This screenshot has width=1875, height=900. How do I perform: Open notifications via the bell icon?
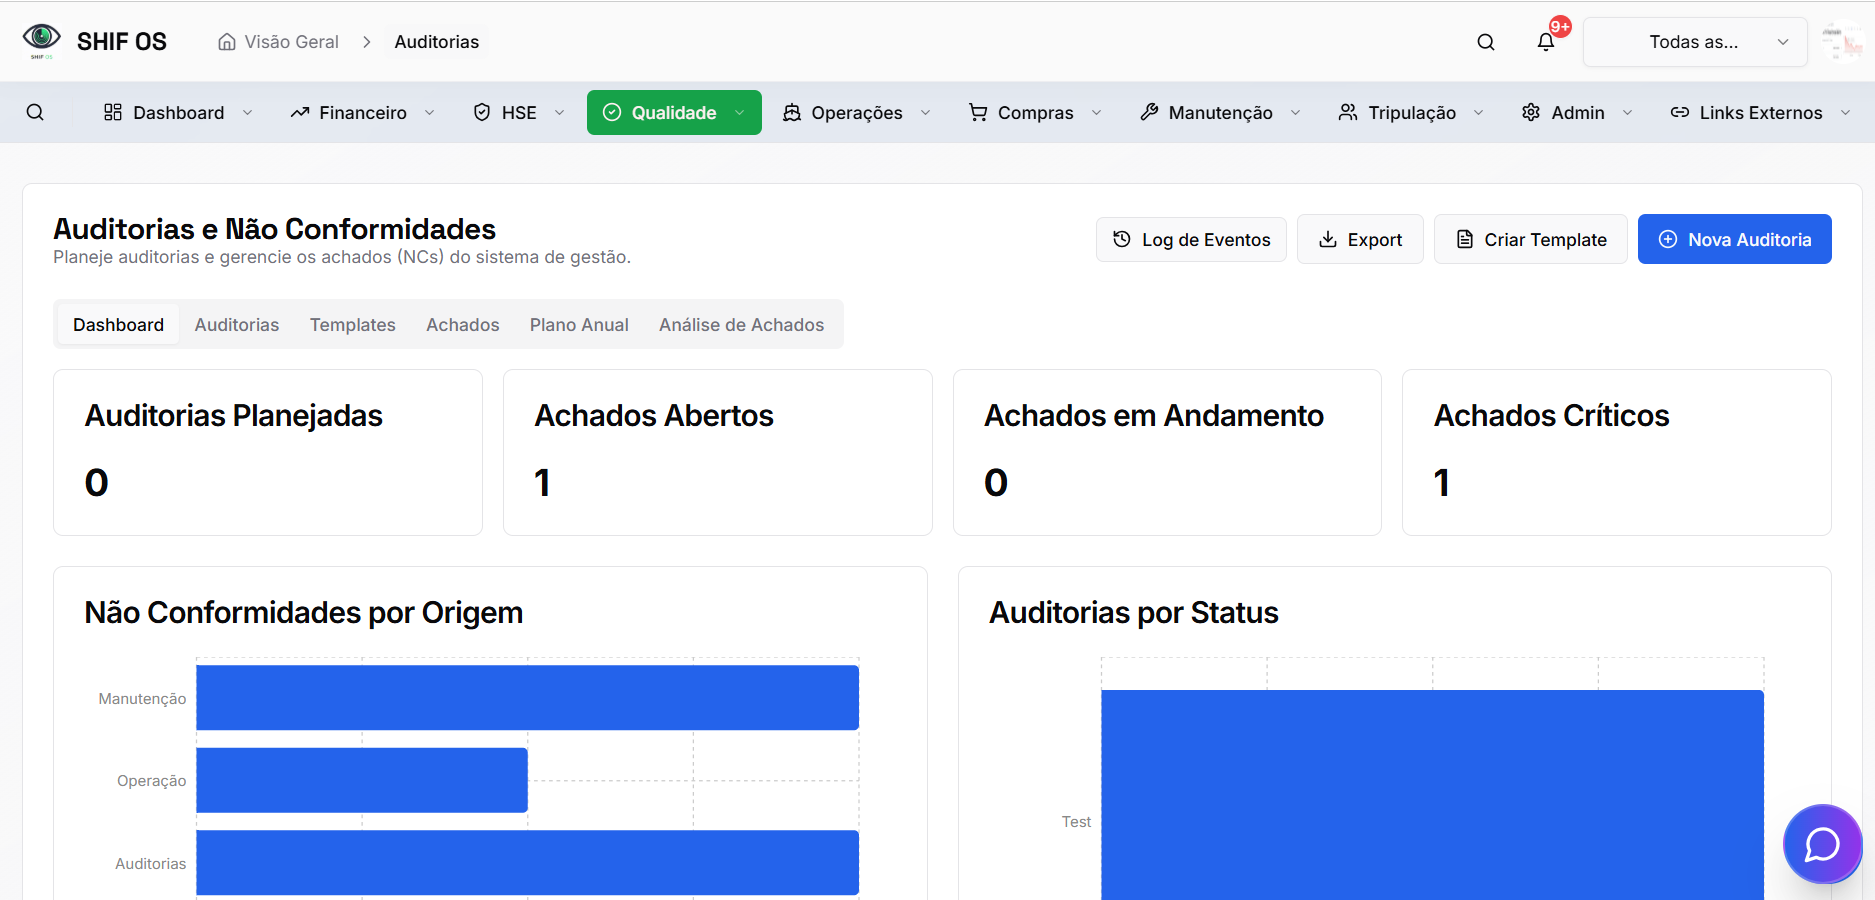(1545, 41)
